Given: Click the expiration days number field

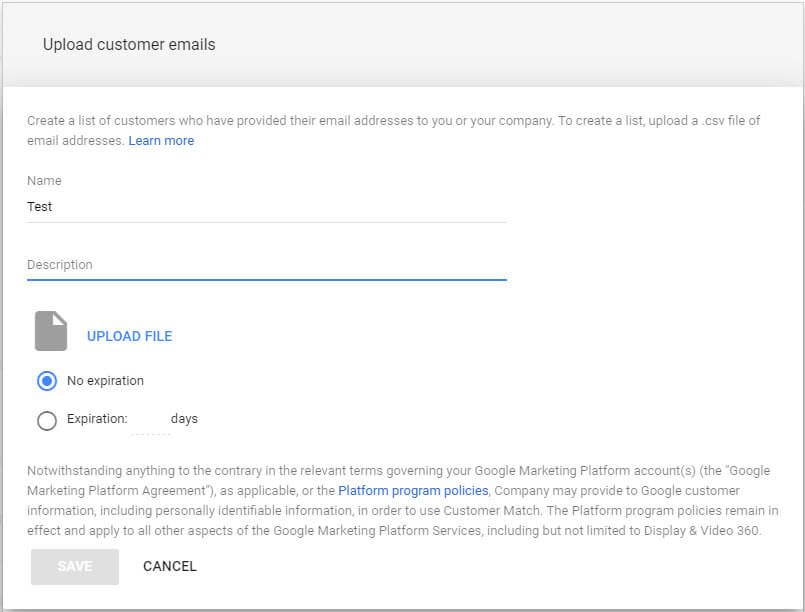Looking at the screenshot, I should point(150,420).
